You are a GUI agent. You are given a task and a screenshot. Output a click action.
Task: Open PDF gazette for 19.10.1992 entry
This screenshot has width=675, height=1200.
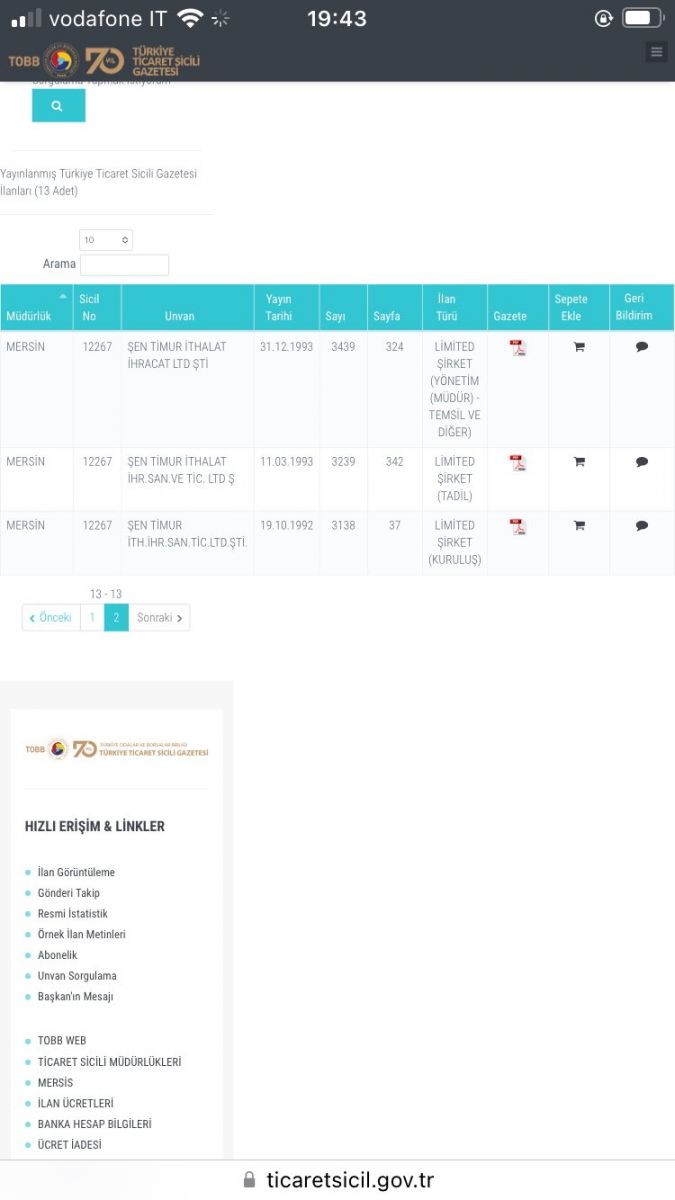coord(517,527)
